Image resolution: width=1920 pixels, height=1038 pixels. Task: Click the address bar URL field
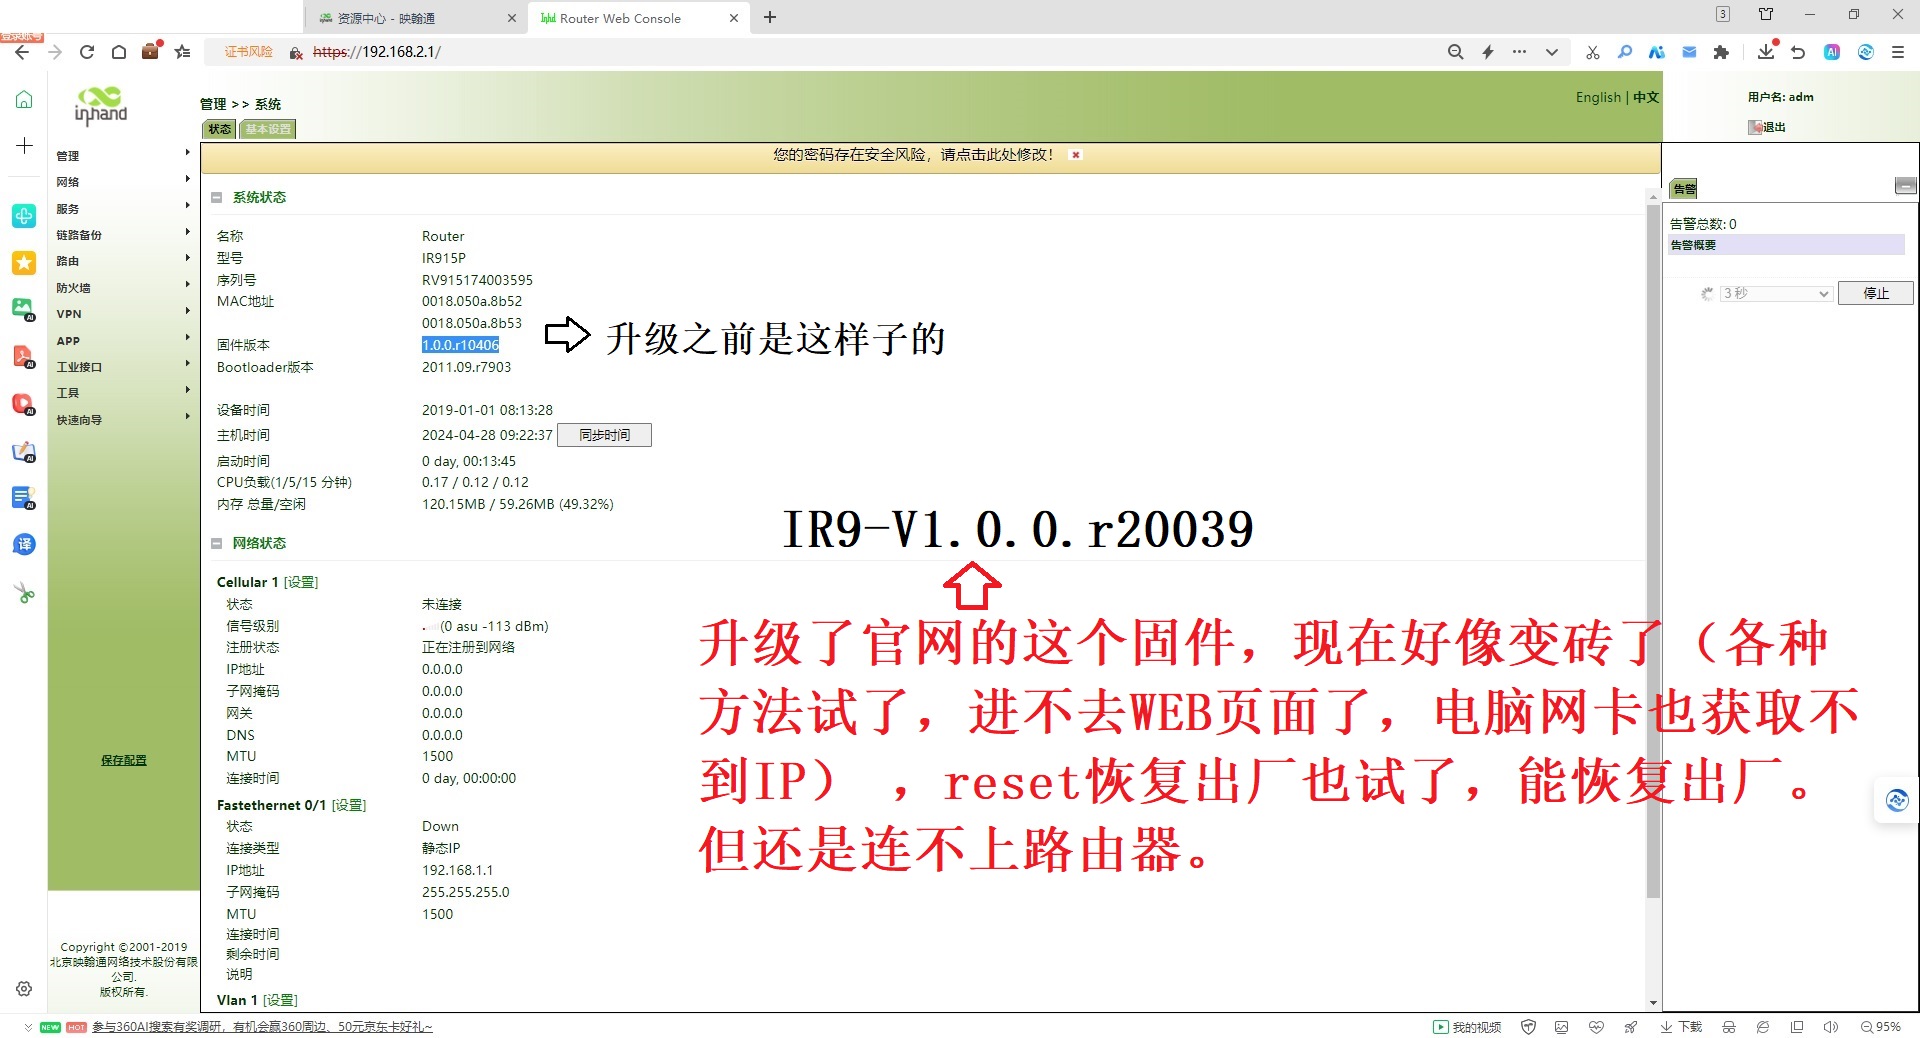375,52
